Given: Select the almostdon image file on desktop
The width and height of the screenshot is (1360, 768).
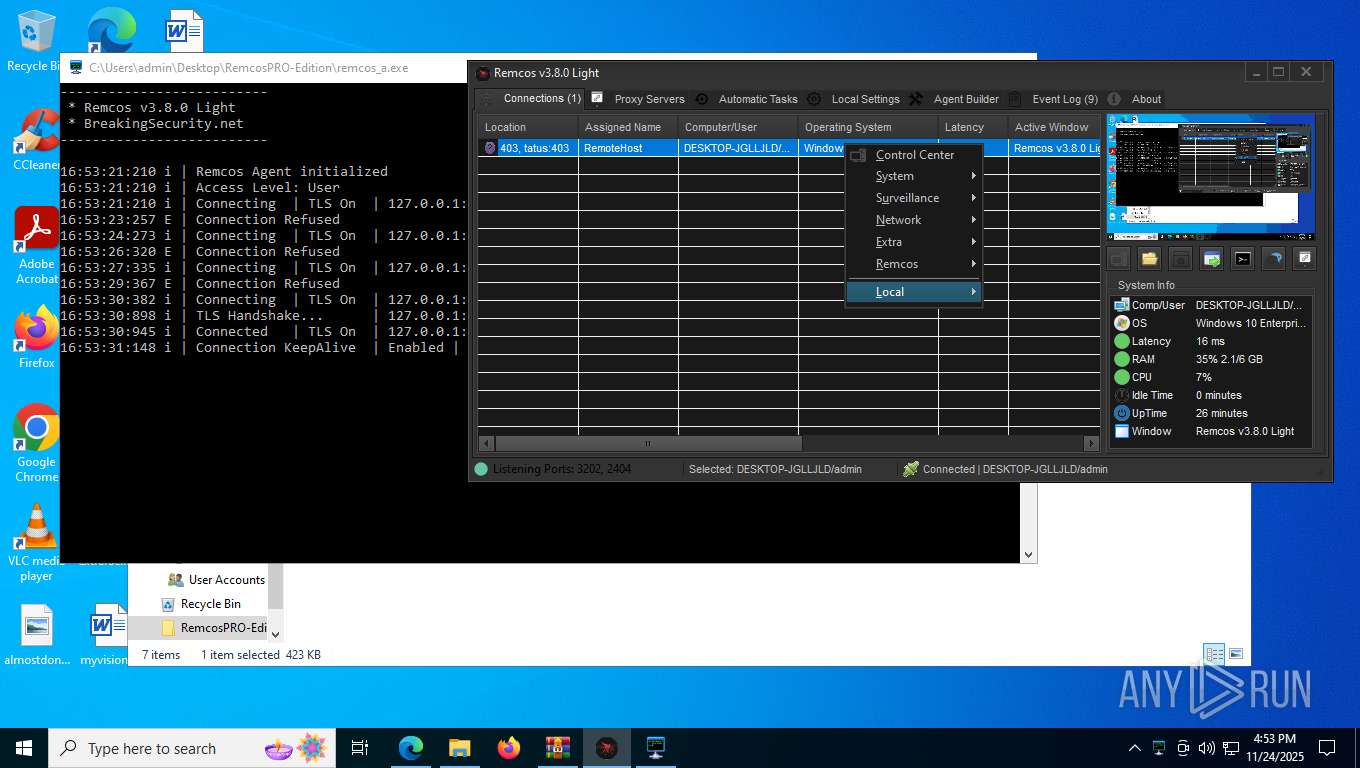Looking at the screenshot, I should pyautogui.click(x=37, y=635).
